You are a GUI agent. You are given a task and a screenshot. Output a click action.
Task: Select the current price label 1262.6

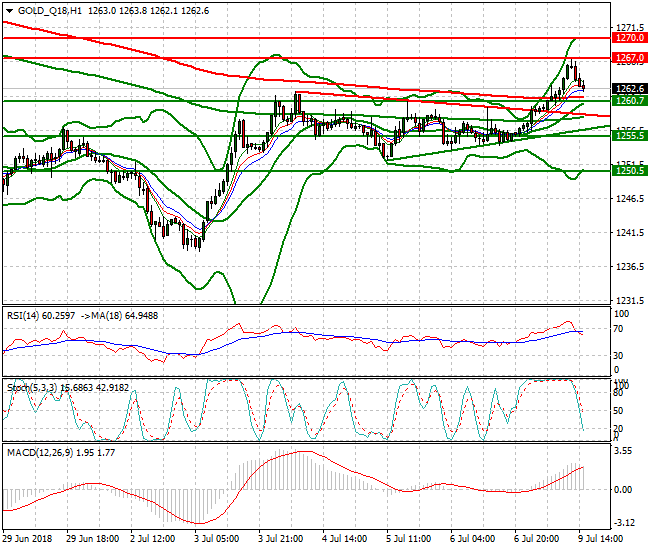pos(630,89)
